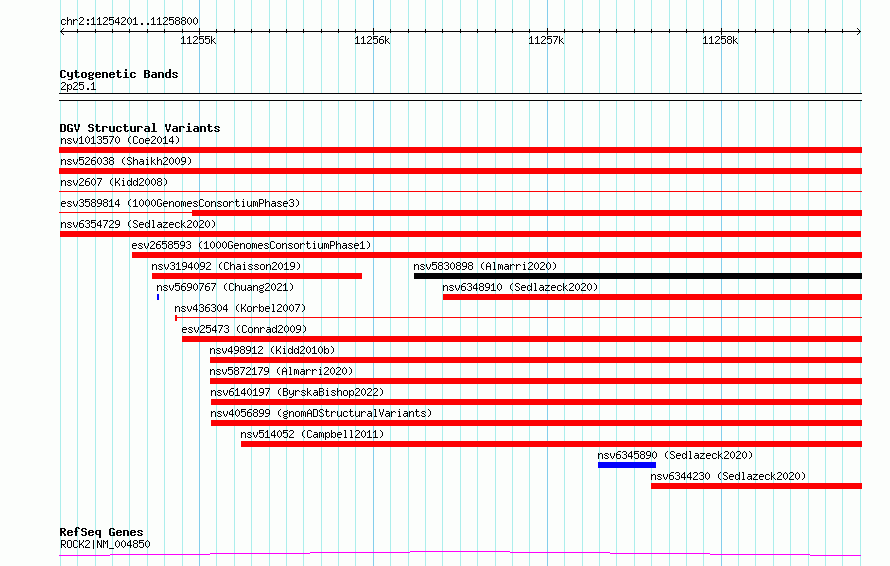Image resolution: width=890 pixels, height=566 pixels.
Task: Click the RefSeq Genes track title
Action: (x=101, y=532)
